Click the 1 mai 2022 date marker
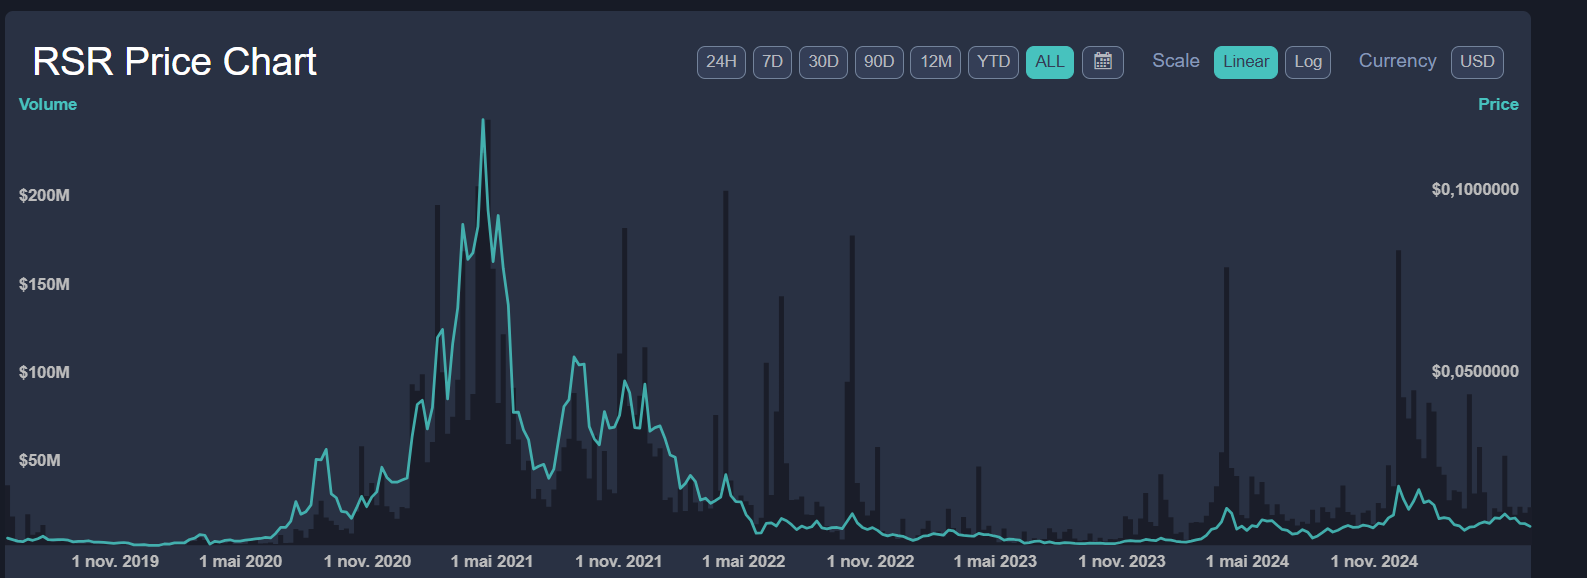Screen dimensions: 1587x578 point(744,561)
